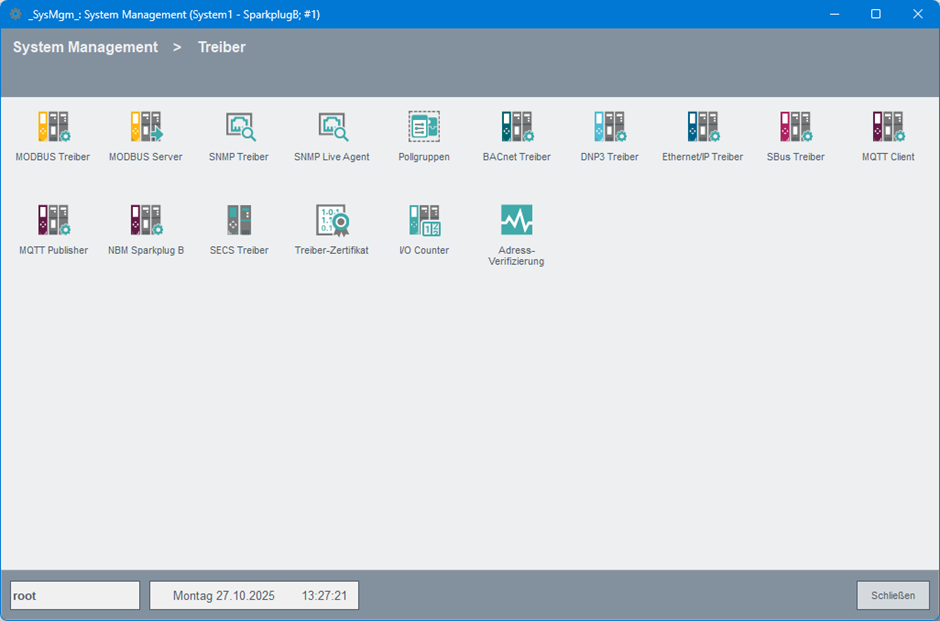Open the BACnet Treiber icon

click(517, 127)
